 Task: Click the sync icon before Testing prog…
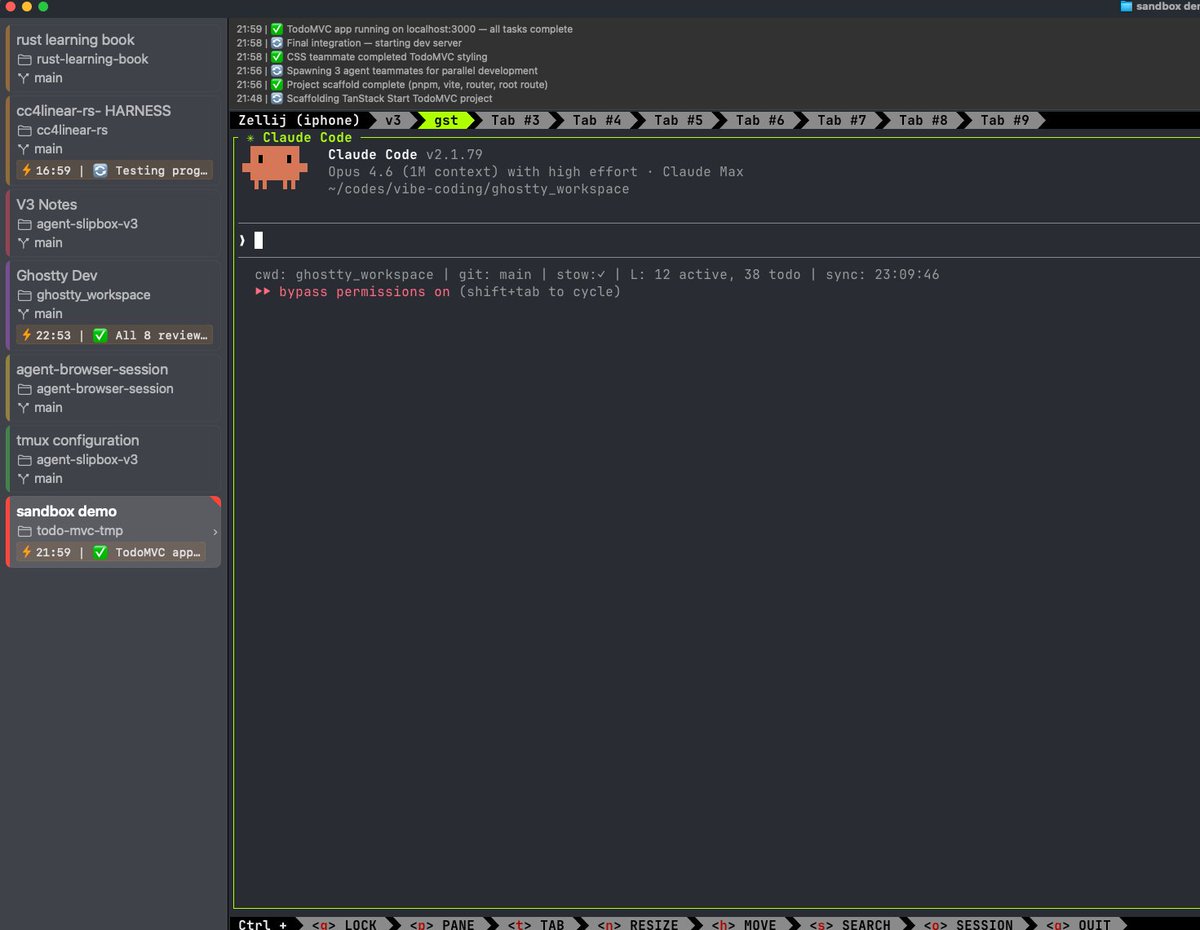point(100,171)
